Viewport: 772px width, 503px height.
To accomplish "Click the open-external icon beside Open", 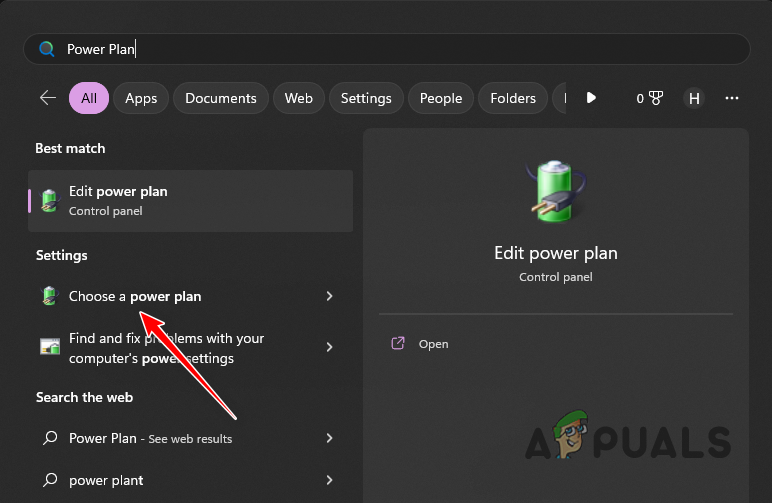I will [398, 343].
